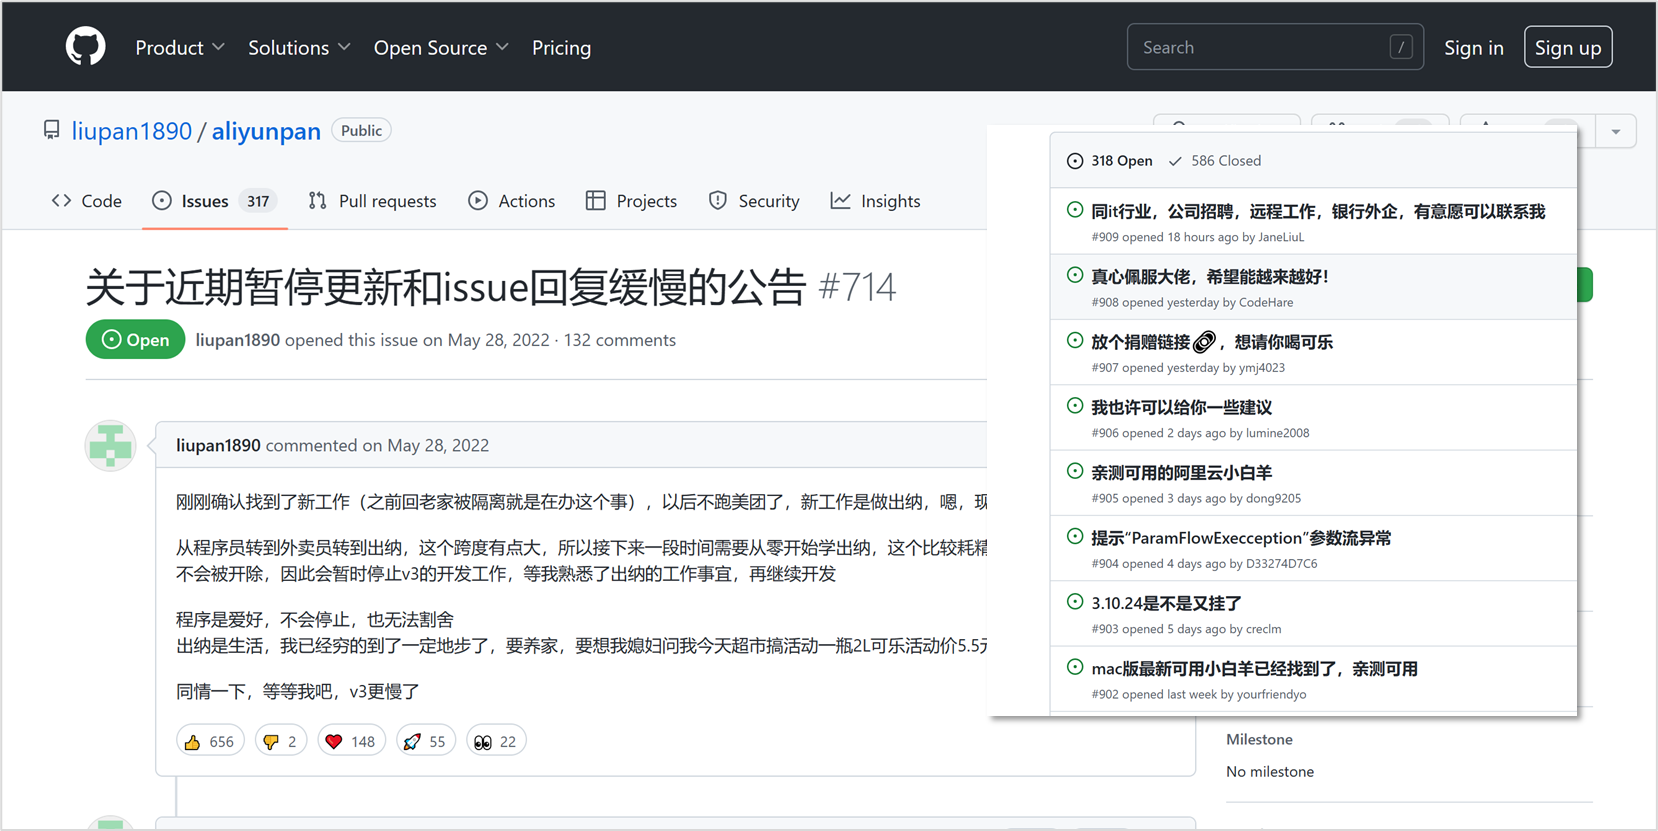Click the Actions play icon
The height and width of the screenshot is (831, 1658).
click(478, 201)
